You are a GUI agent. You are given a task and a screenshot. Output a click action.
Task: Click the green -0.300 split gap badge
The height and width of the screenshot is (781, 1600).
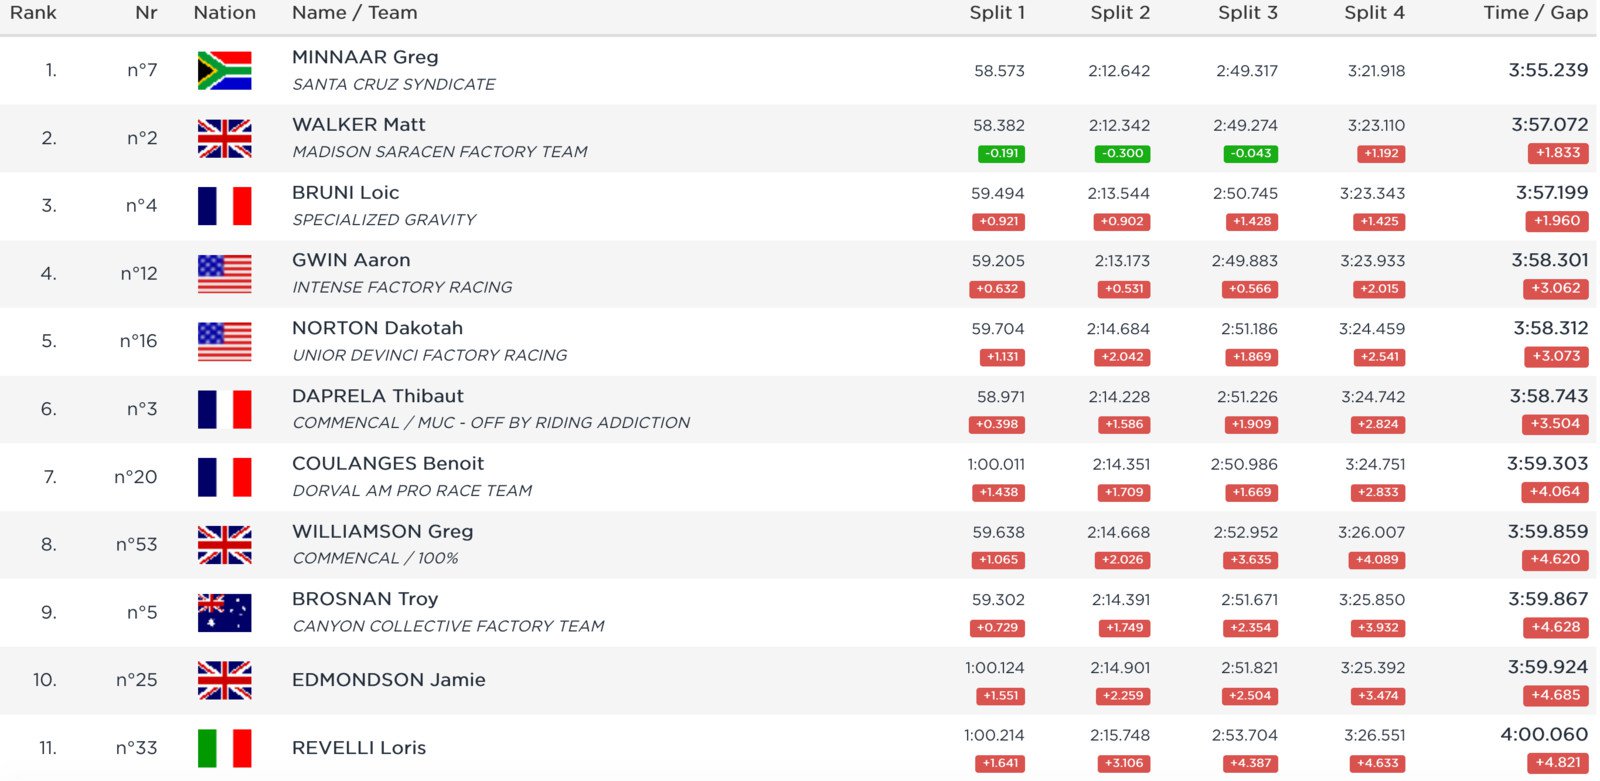[1123, 154]
